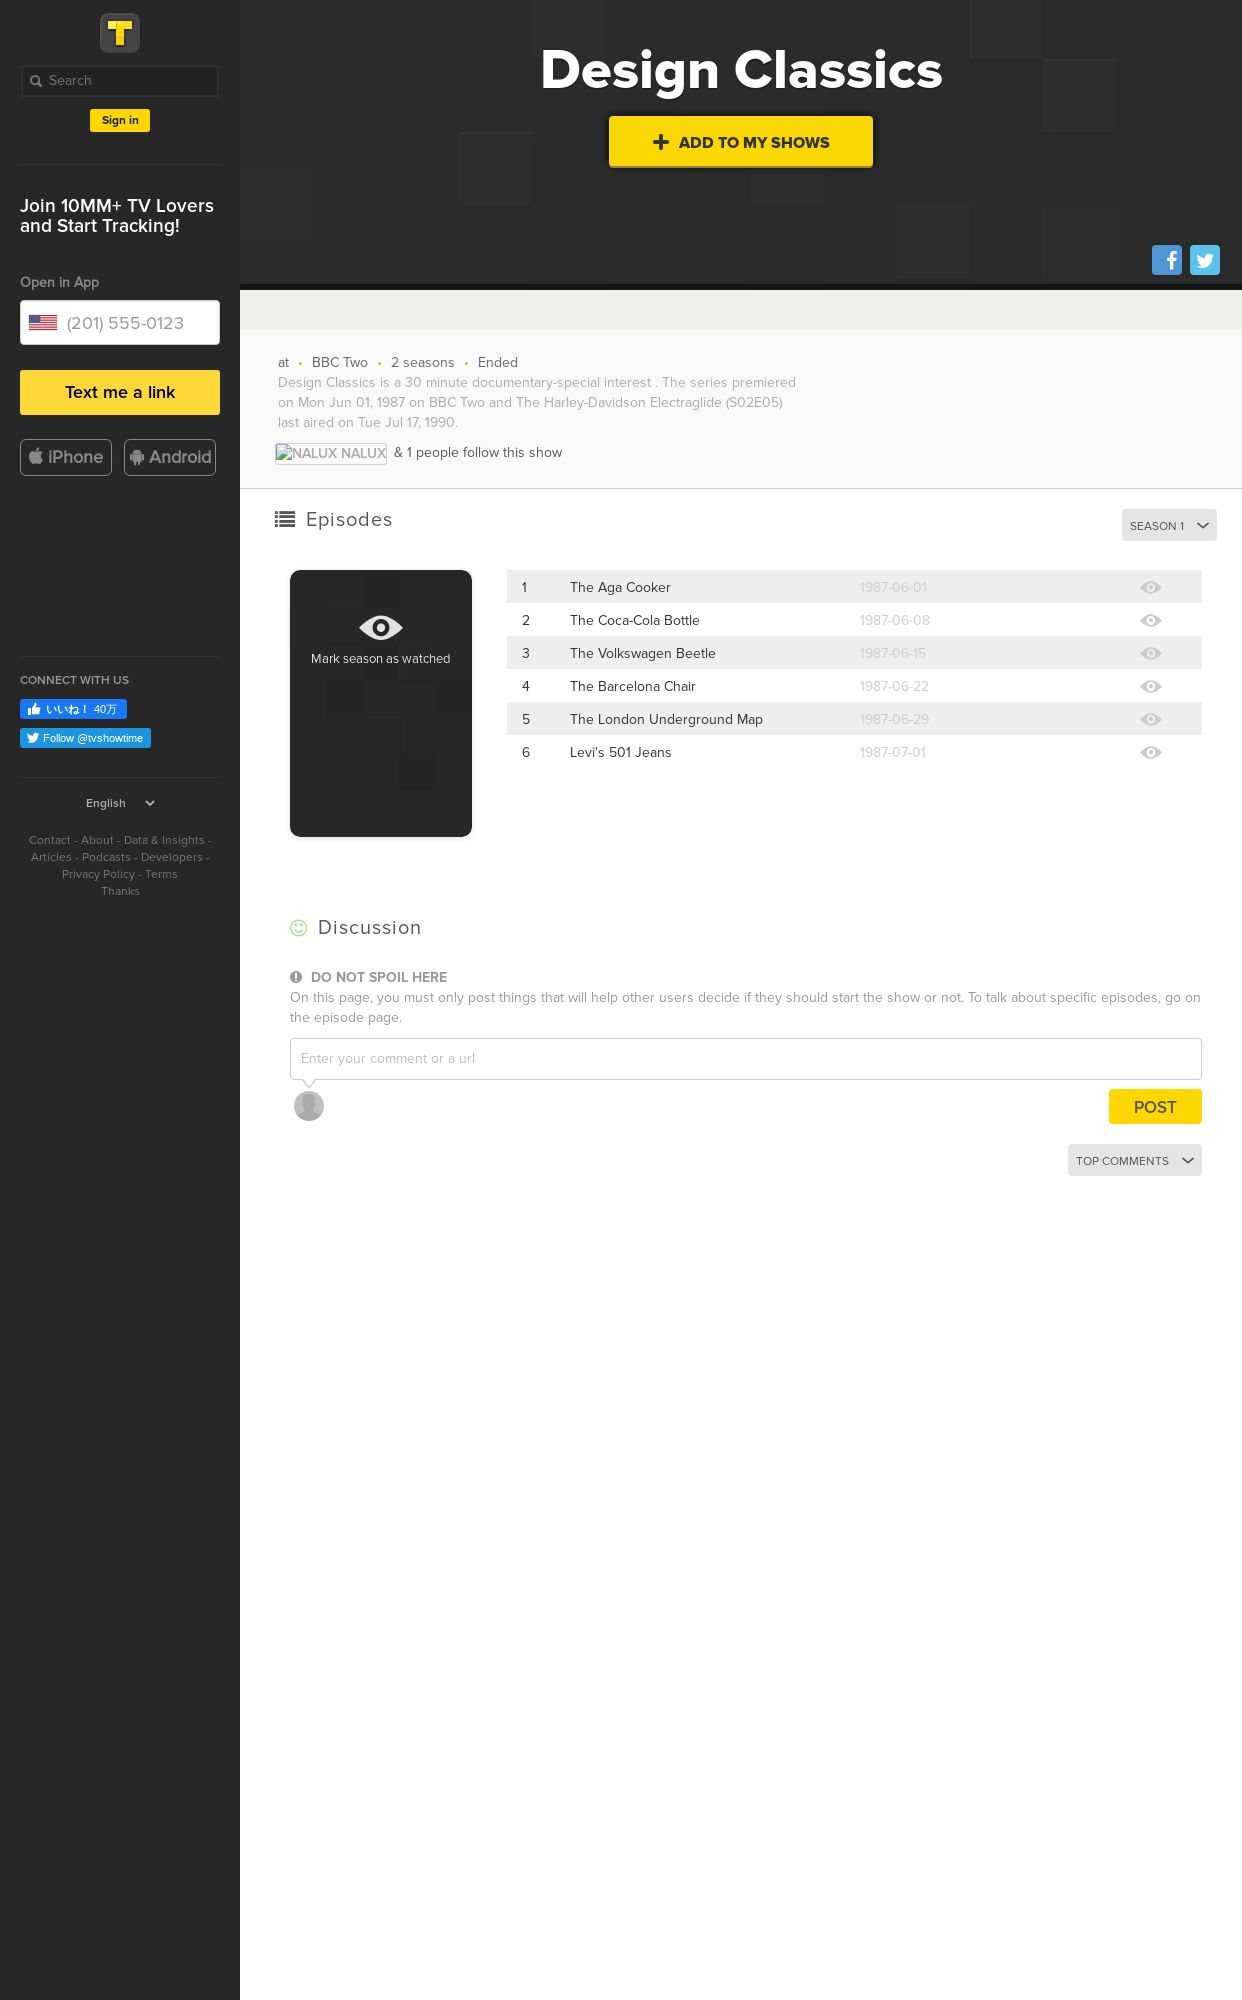Image resolution: width=1242 pixels, height=2000 pixels.
Task: Open the iPhone app button
Action: click(x=66, y=457)
